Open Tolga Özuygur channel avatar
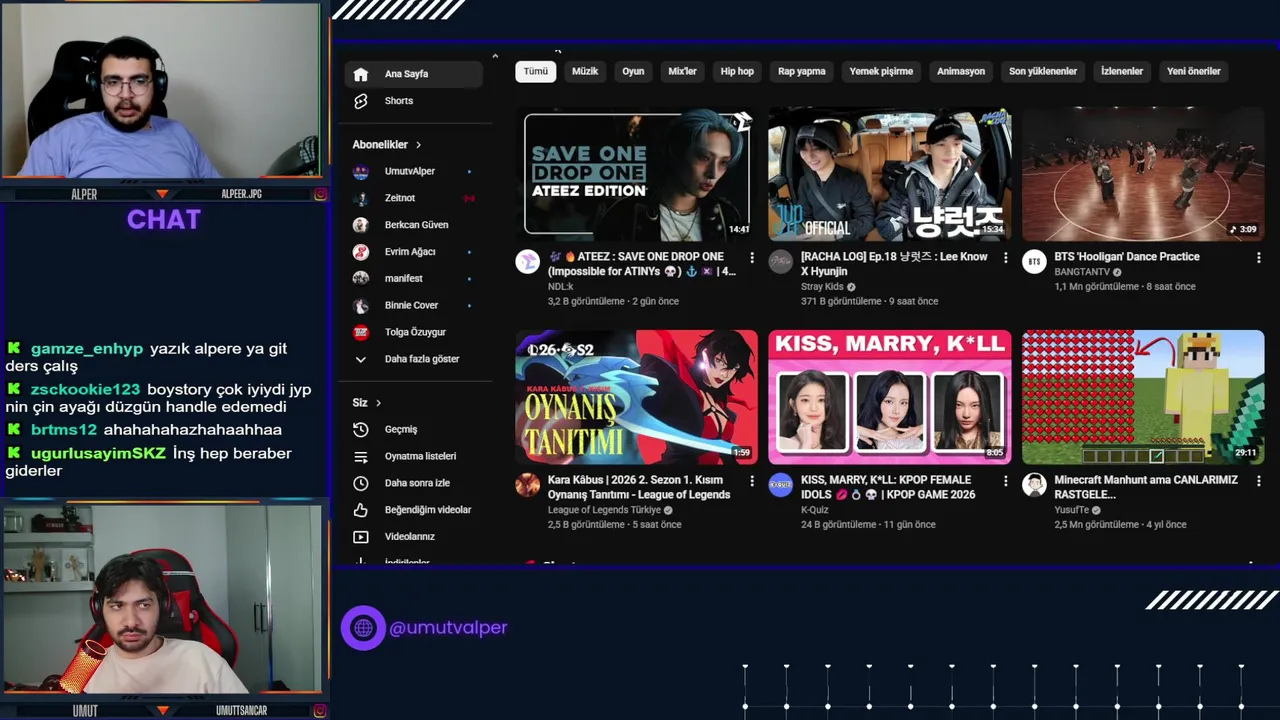The height and width of the screenshot is (720, 1280). click(361, 332)
